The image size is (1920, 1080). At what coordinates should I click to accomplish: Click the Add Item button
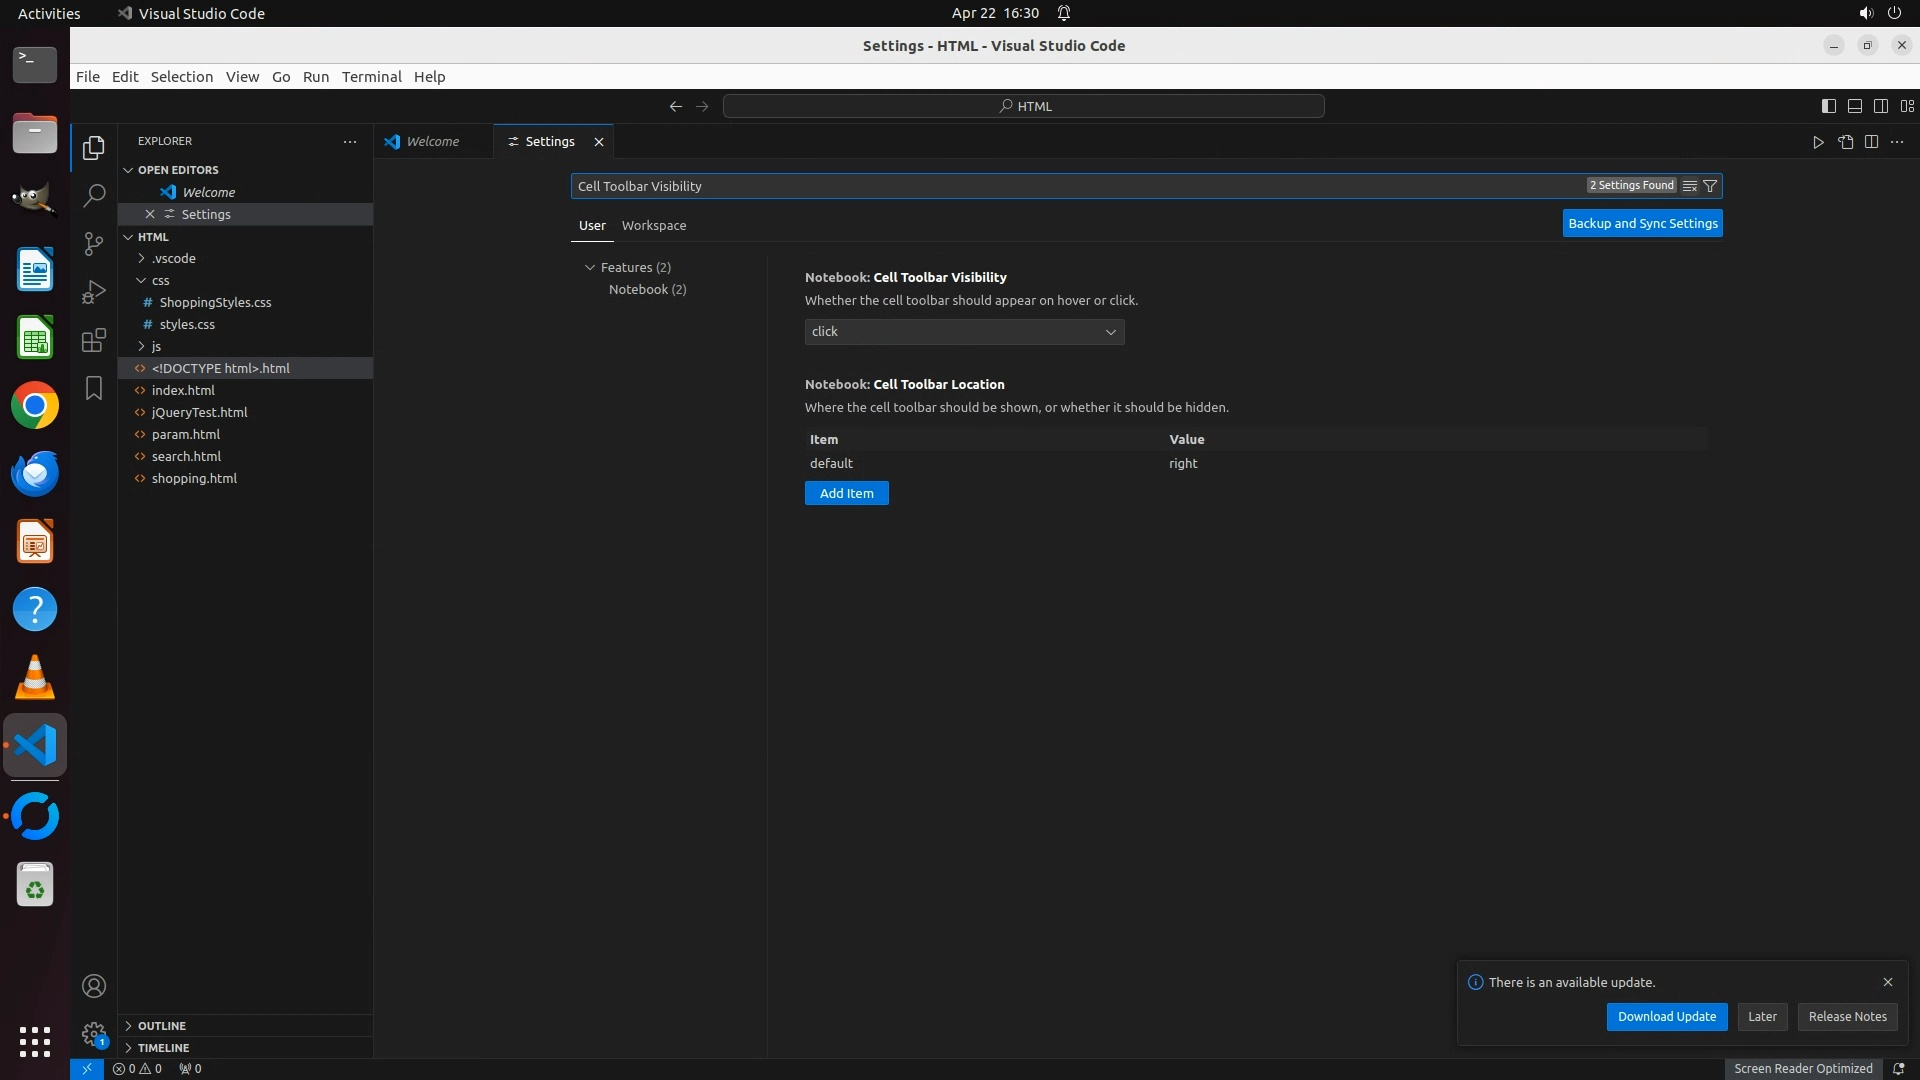(x=846, y=493)
